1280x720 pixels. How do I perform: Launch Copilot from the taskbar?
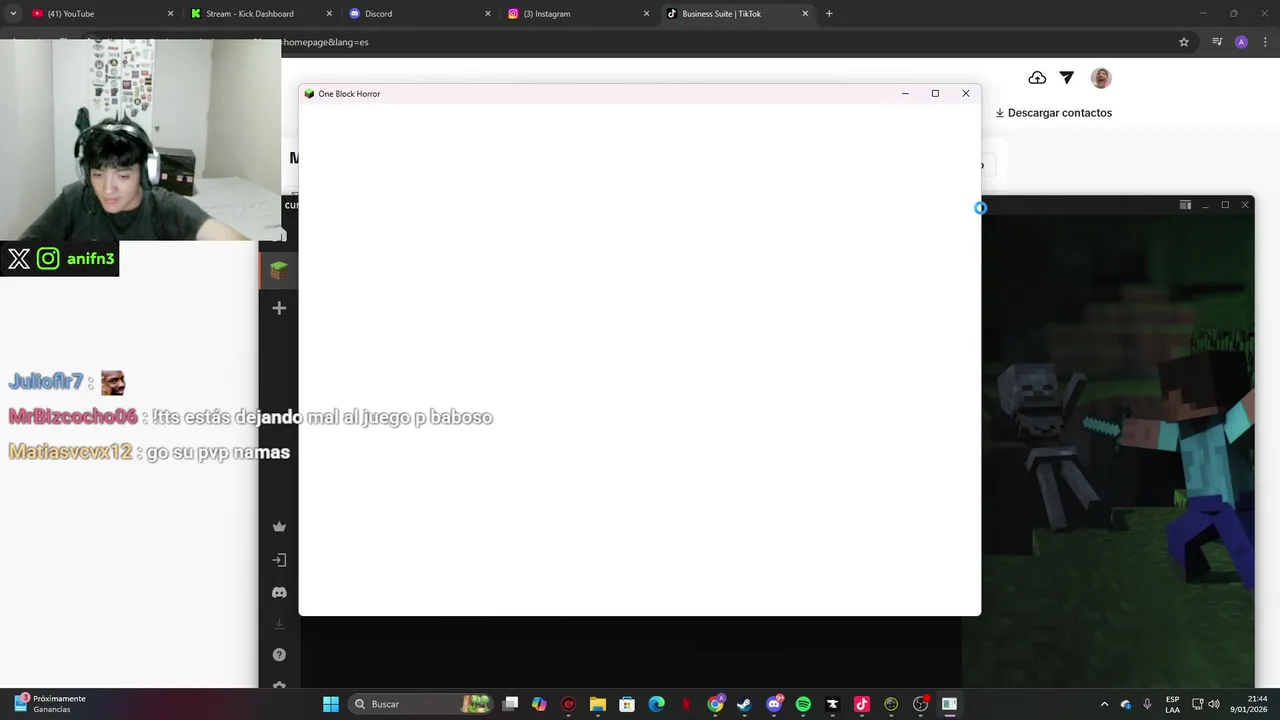[539, 704]
